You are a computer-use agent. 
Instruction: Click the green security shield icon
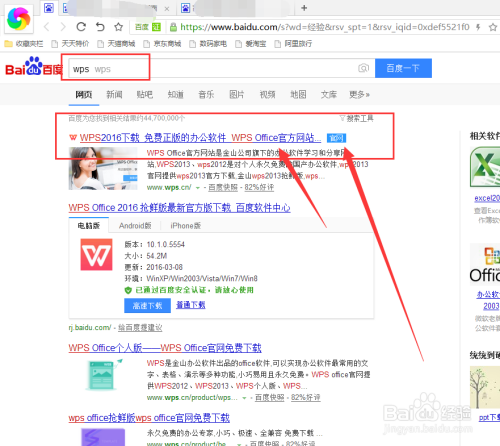(x=128, y=290)
